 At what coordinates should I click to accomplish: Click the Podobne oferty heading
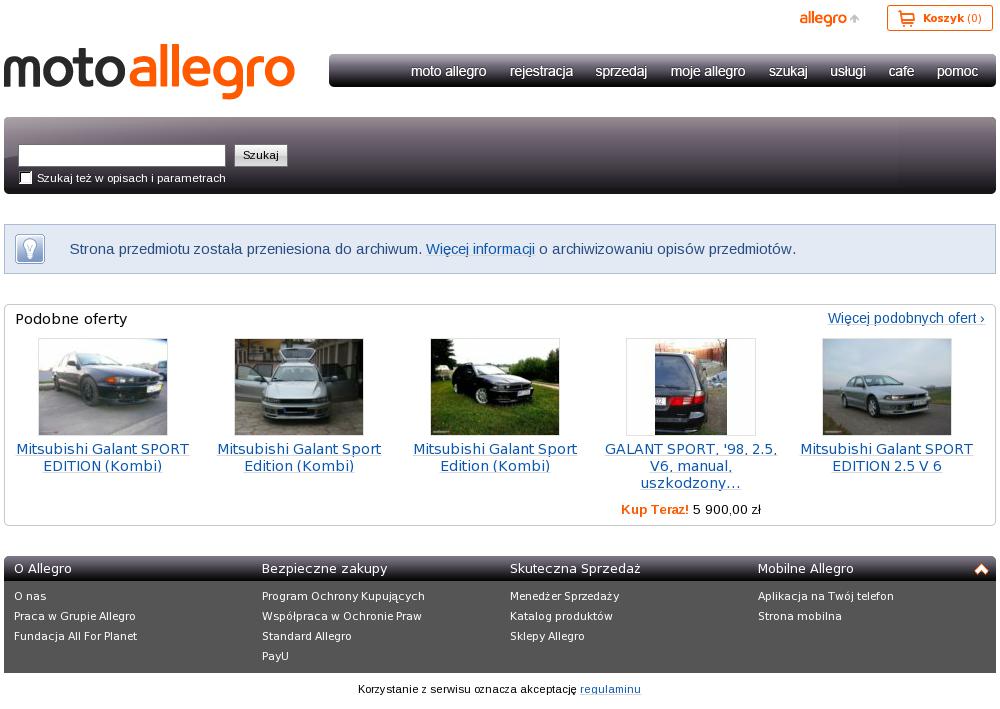pos(71,319)
